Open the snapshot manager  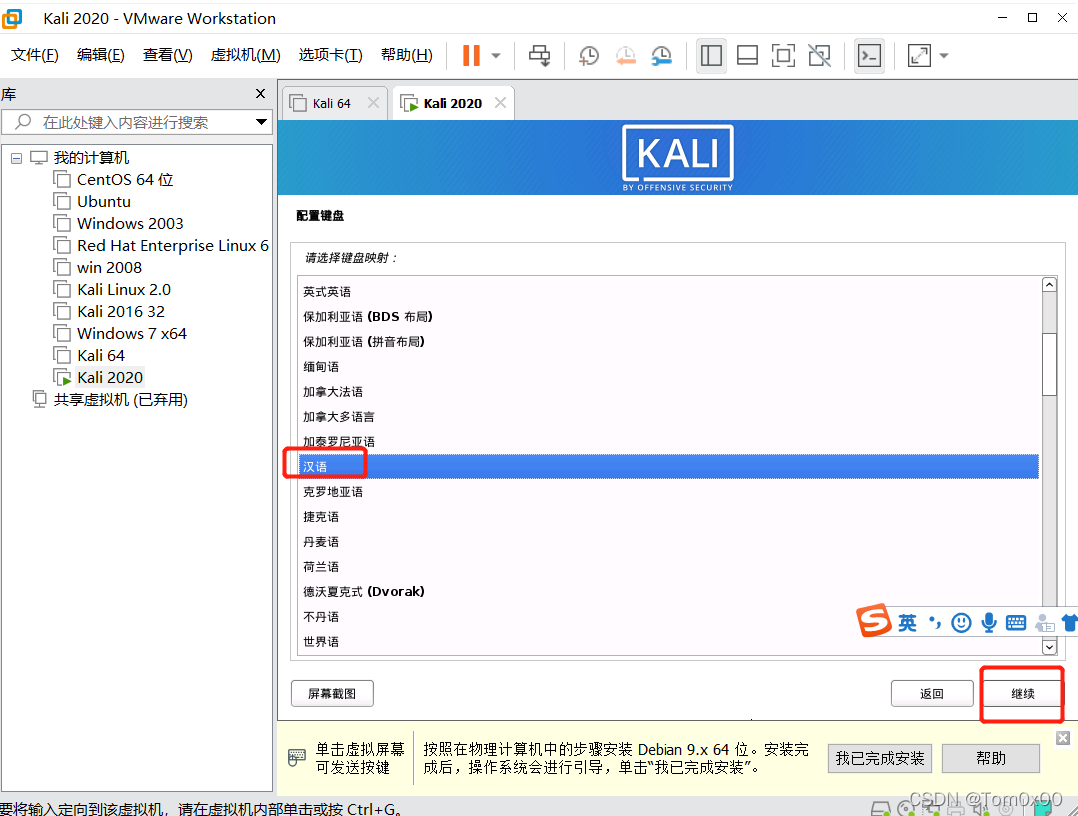tap(661, 56)
